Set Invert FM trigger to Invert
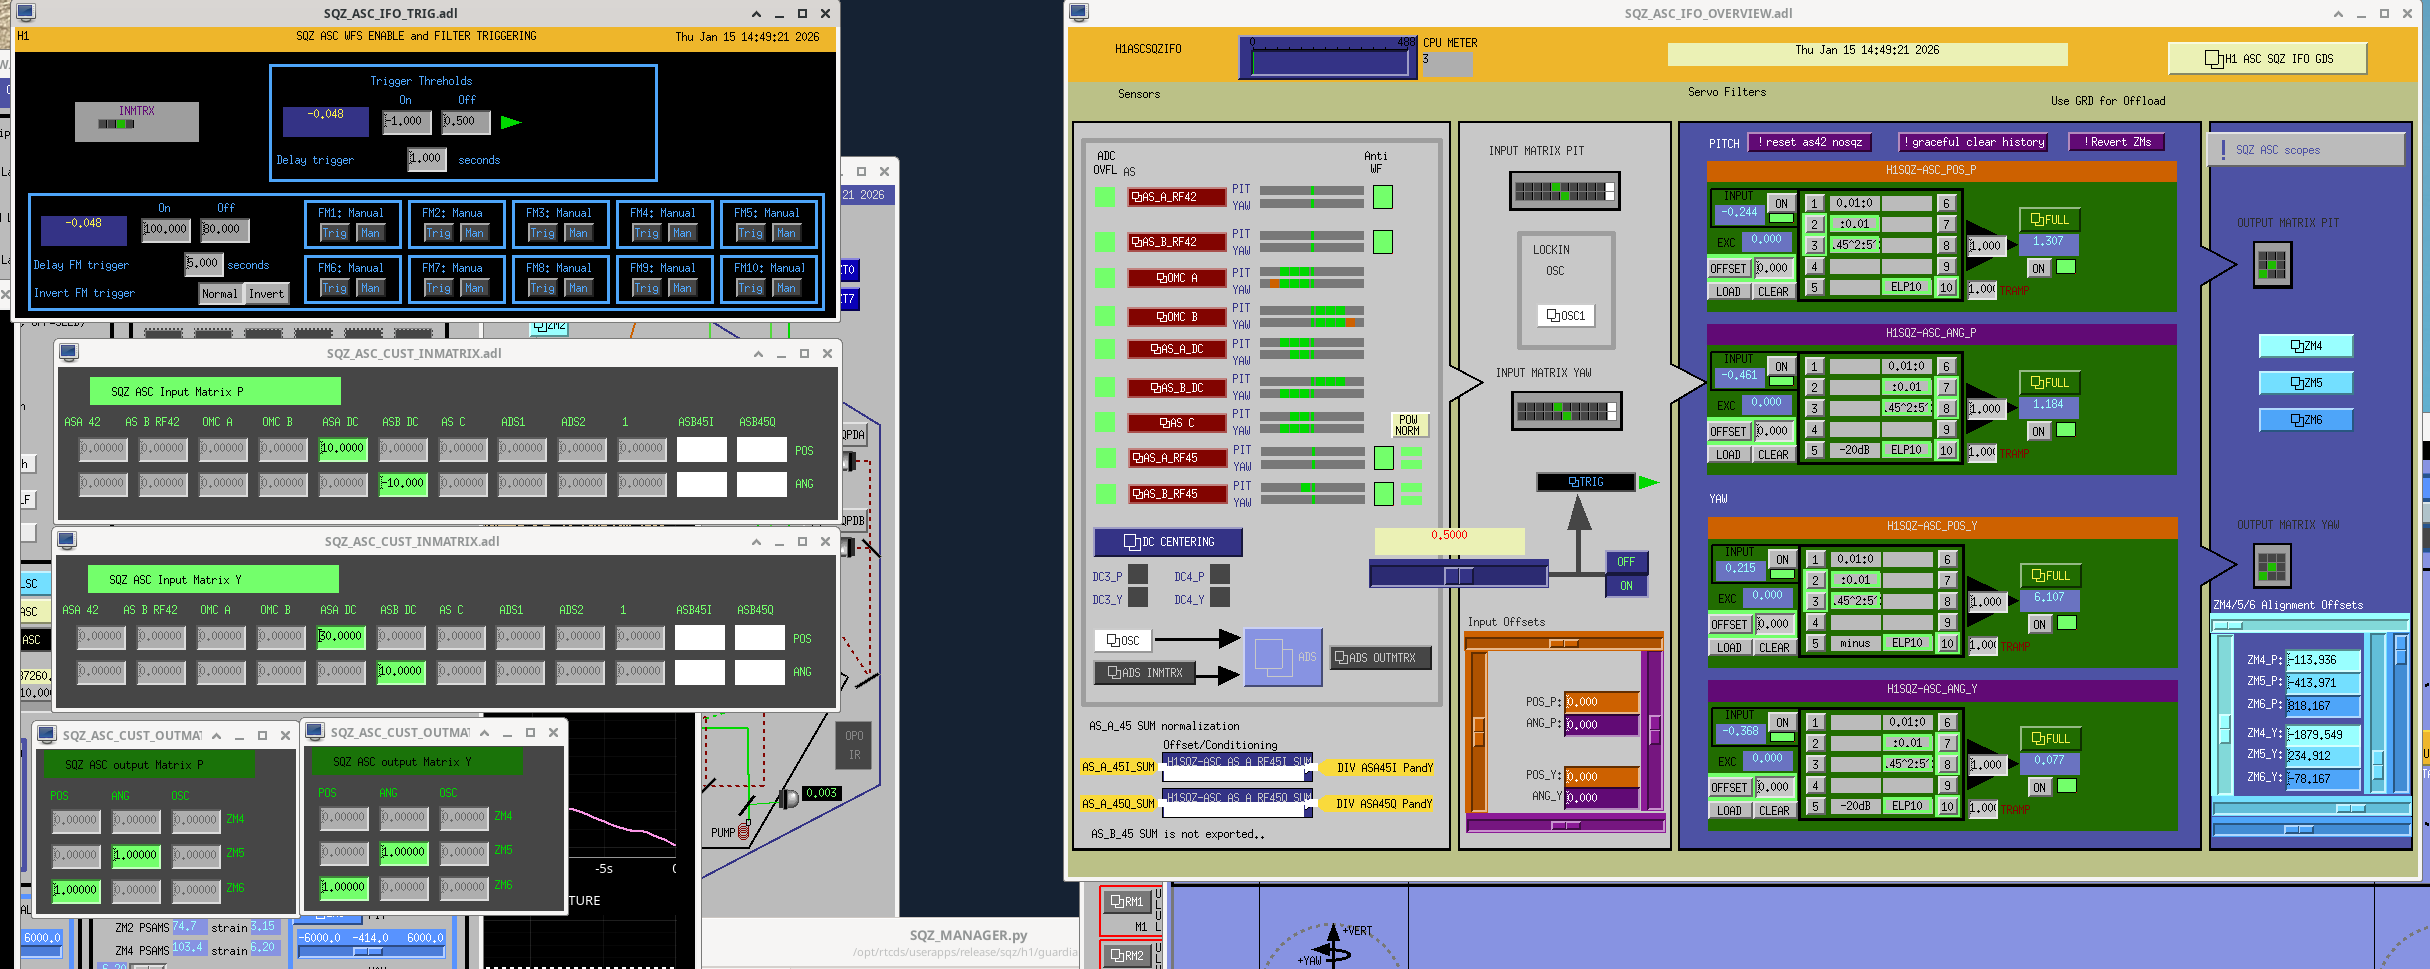 (x=266, y=294)
